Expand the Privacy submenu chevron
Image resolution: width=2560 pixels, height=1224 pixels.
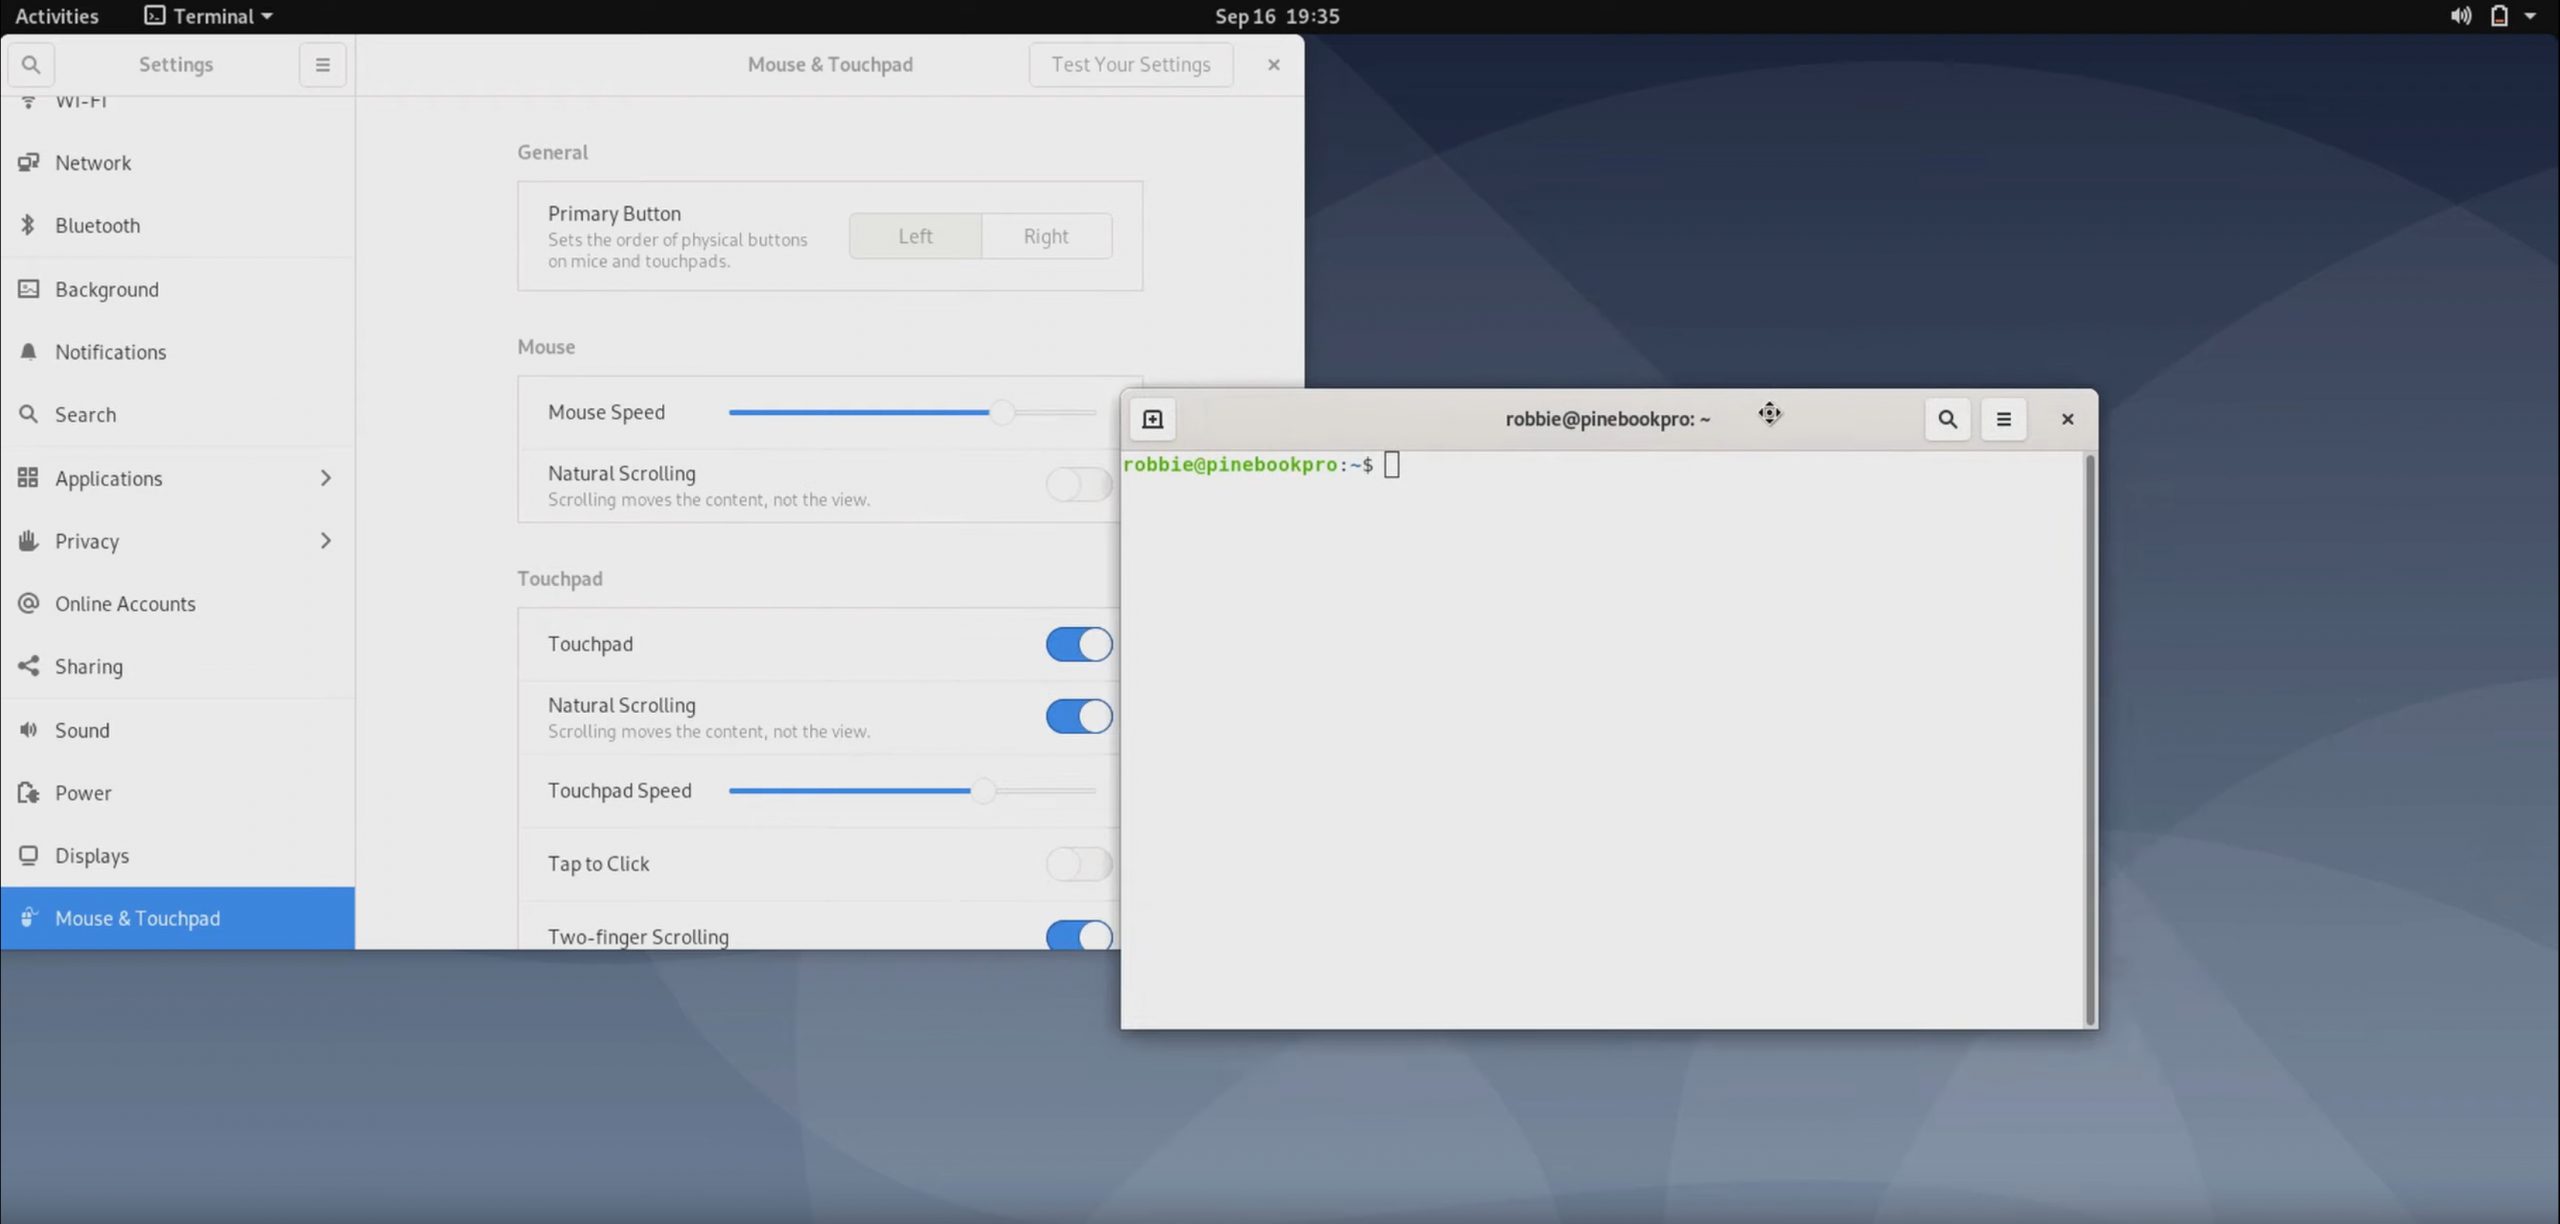[x=325, y=541]
